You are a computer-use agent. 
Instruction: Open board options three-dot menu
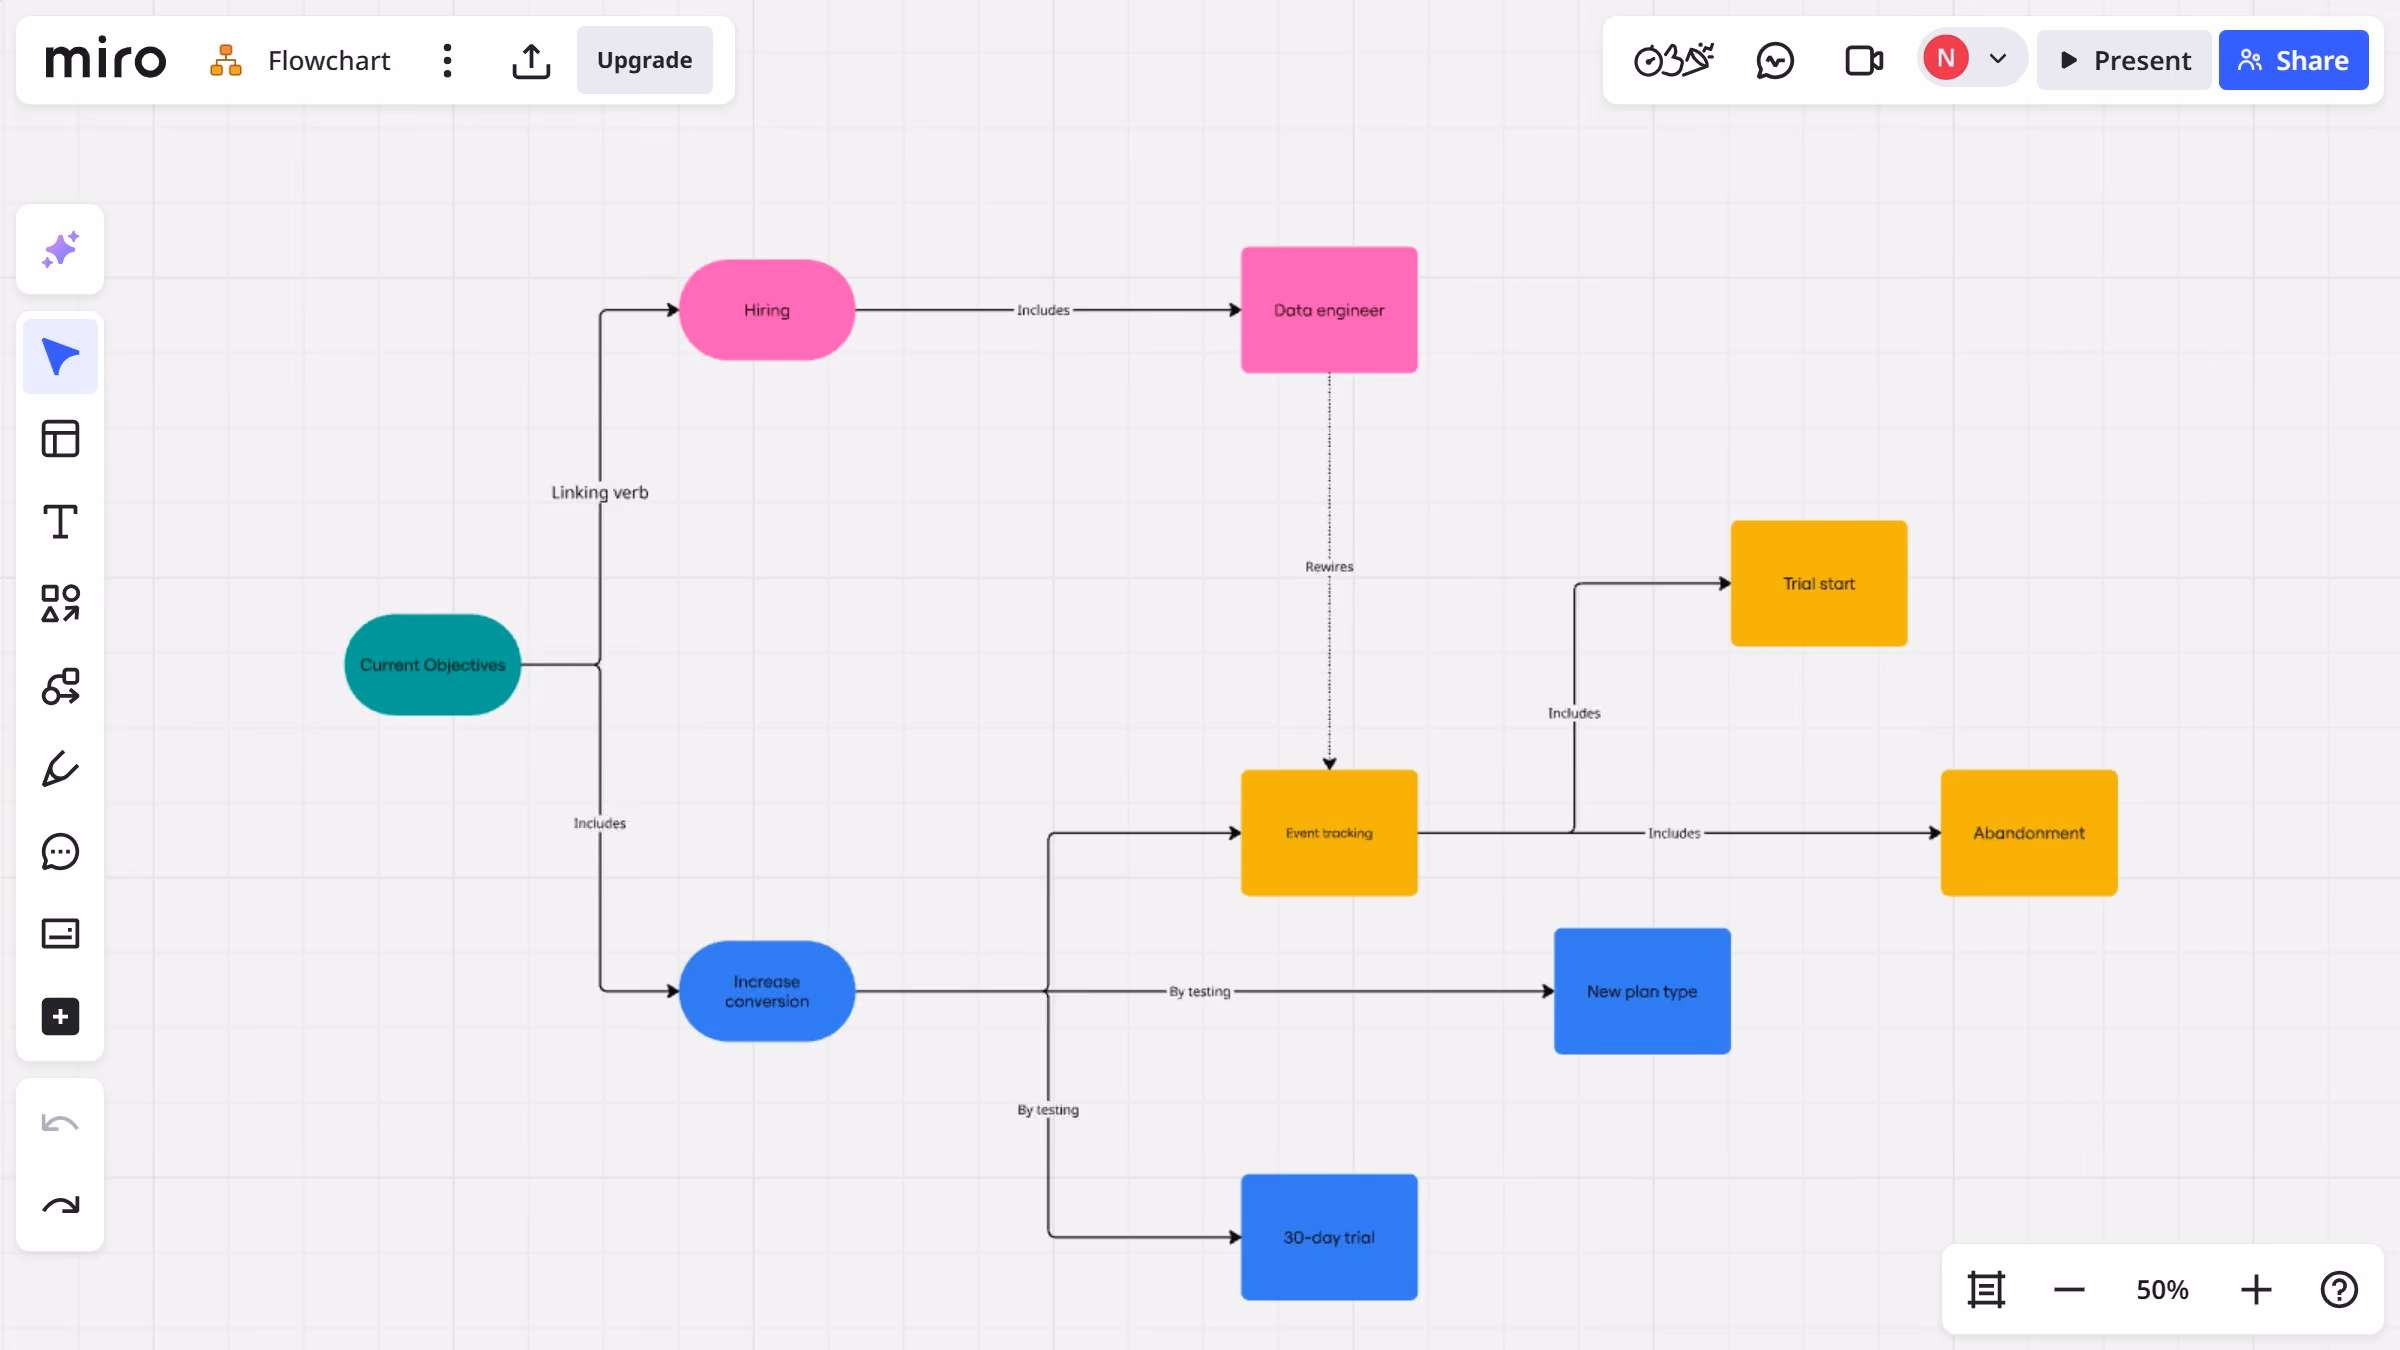tap(447, 60)
